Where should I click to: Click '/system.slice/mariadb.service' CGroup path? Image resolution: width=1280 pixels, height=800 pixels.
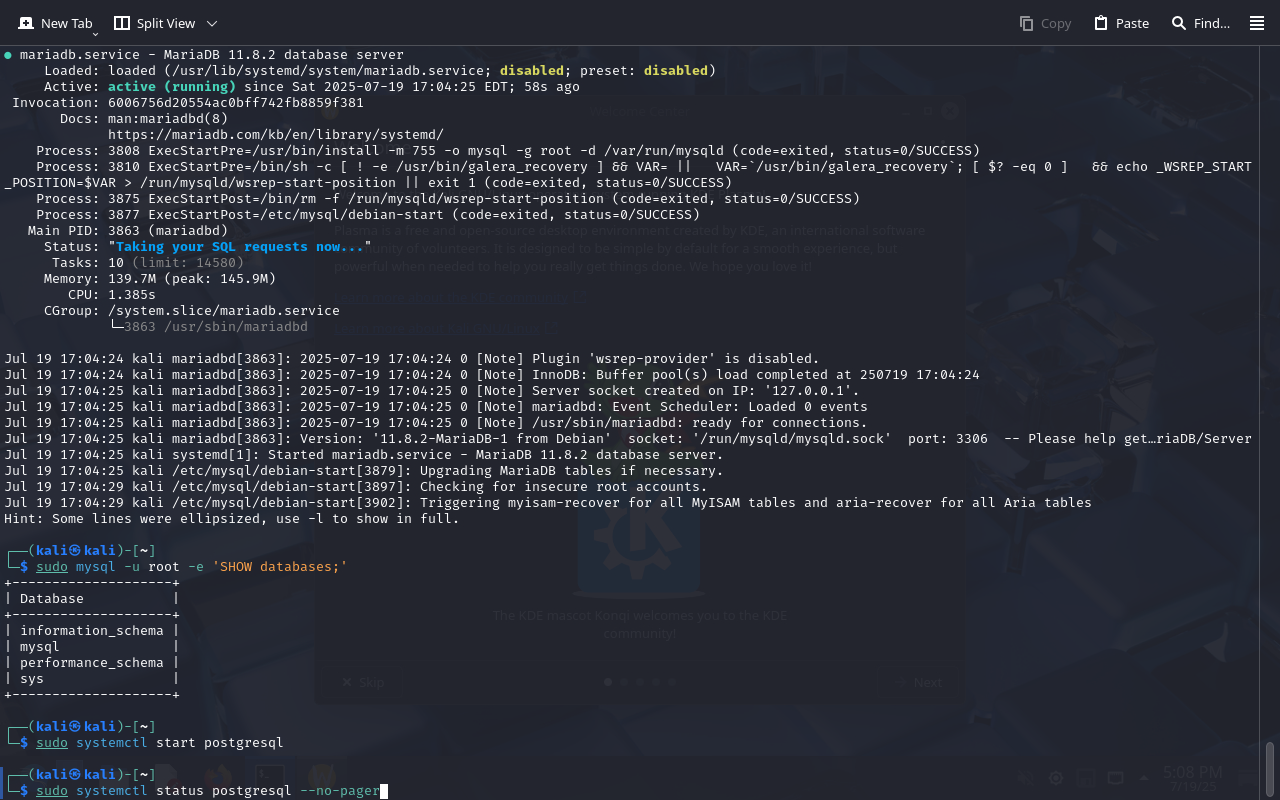coord(224,311)
